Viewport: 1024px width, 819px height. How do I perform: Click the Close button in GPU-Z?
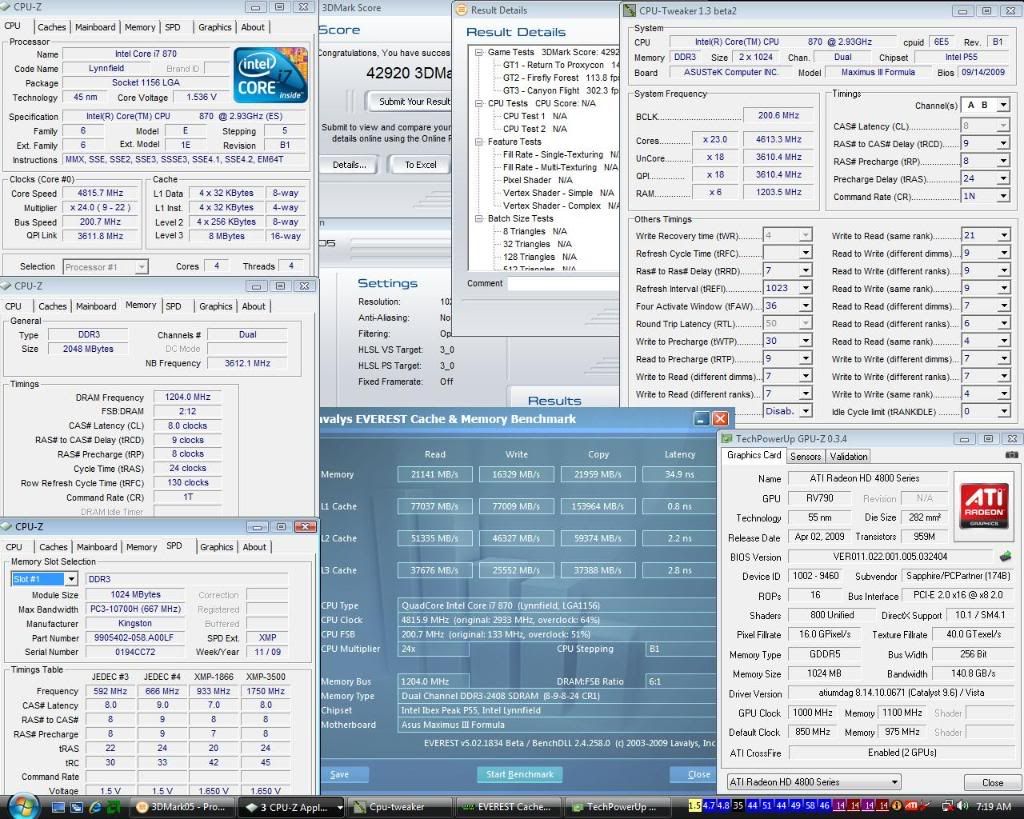click(992, 782)
